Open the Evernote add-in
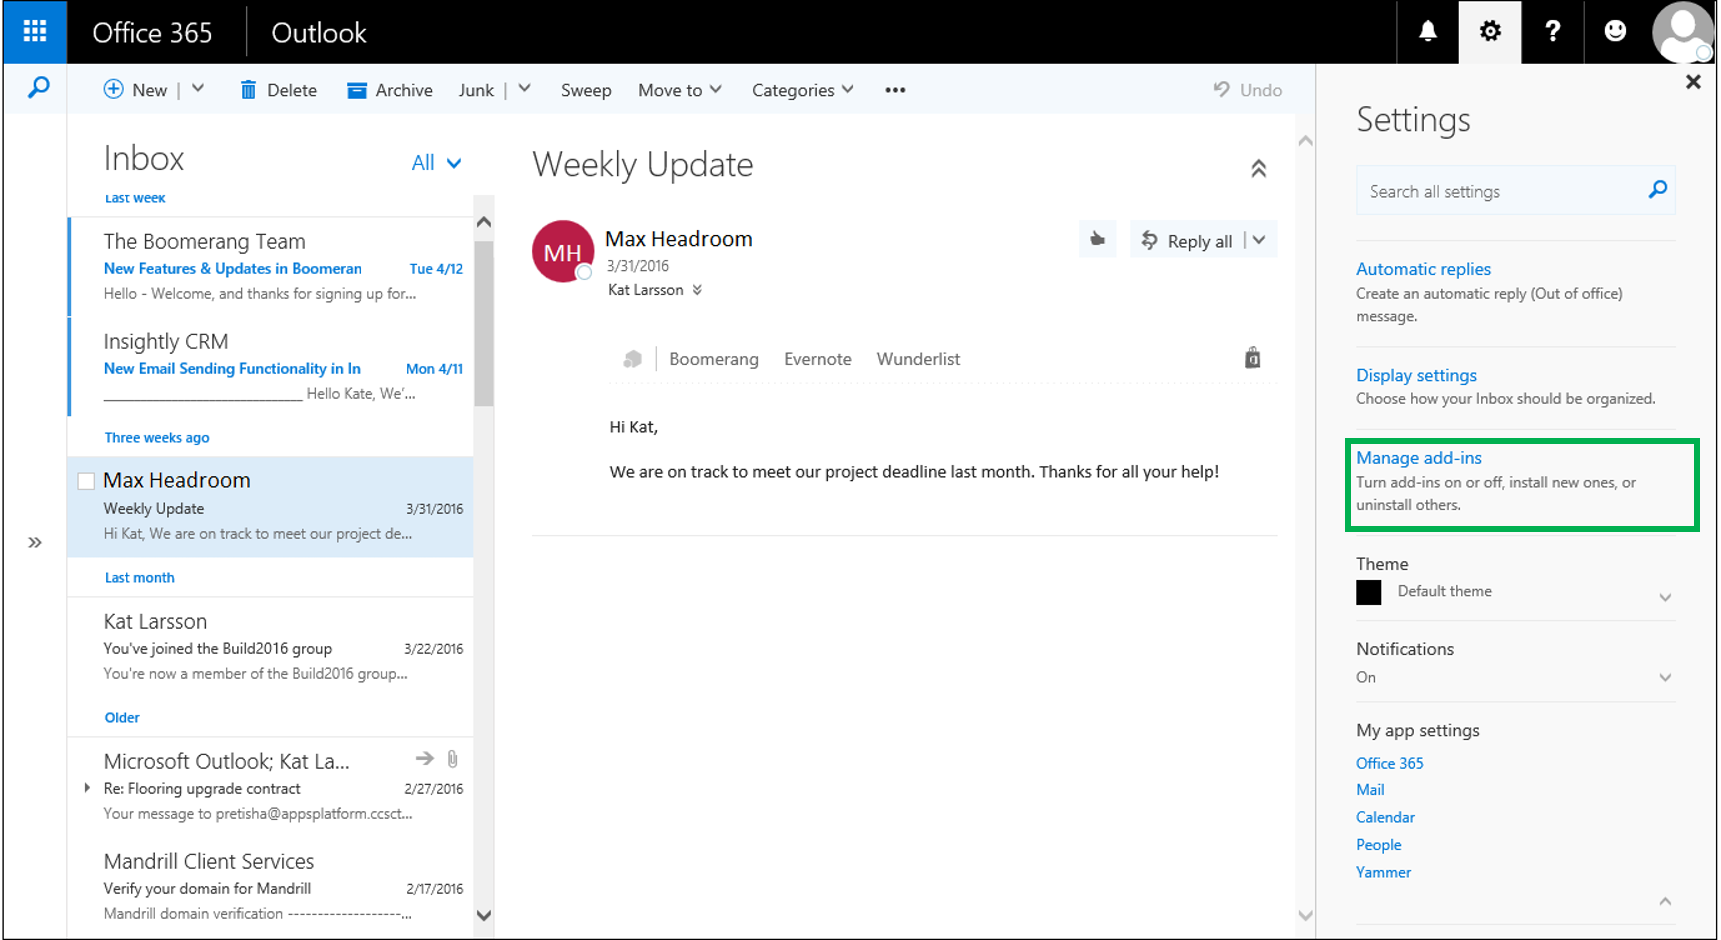Viewport: 1721px width, 940px height. 818,359
